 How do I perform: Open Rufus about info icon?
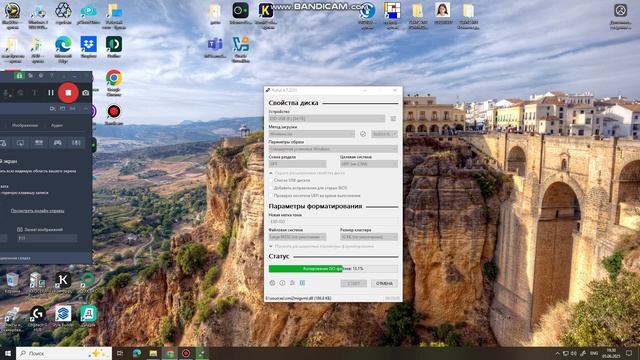point(282,283)
